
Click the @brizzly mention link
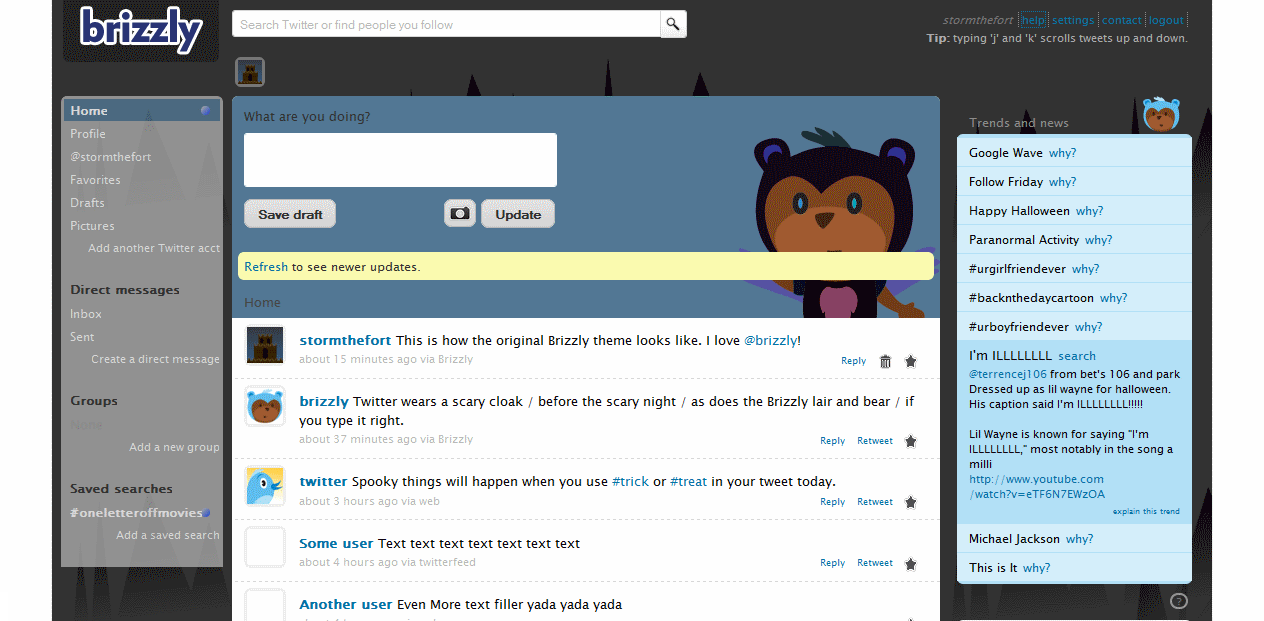[x=770, y=340]
